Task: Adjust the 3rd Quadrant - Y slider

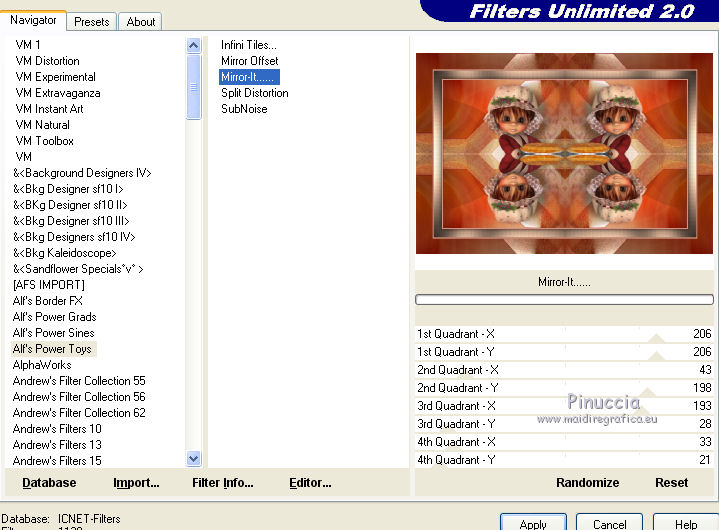Action: (564, 424)
